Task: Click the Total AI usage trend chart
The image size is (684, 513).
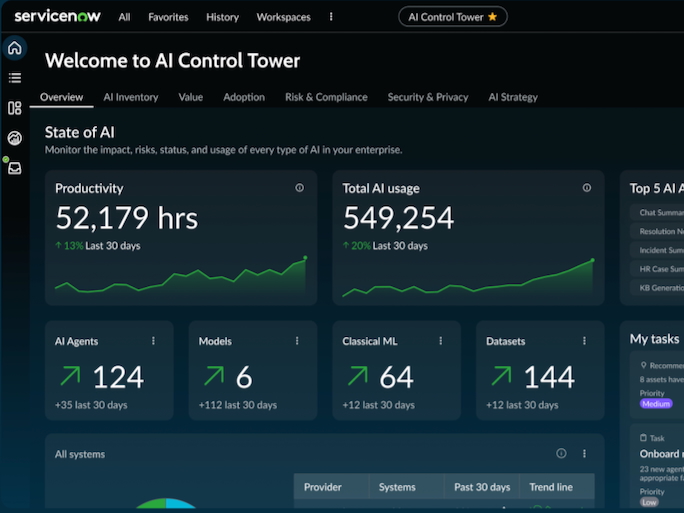Action: 469,277
